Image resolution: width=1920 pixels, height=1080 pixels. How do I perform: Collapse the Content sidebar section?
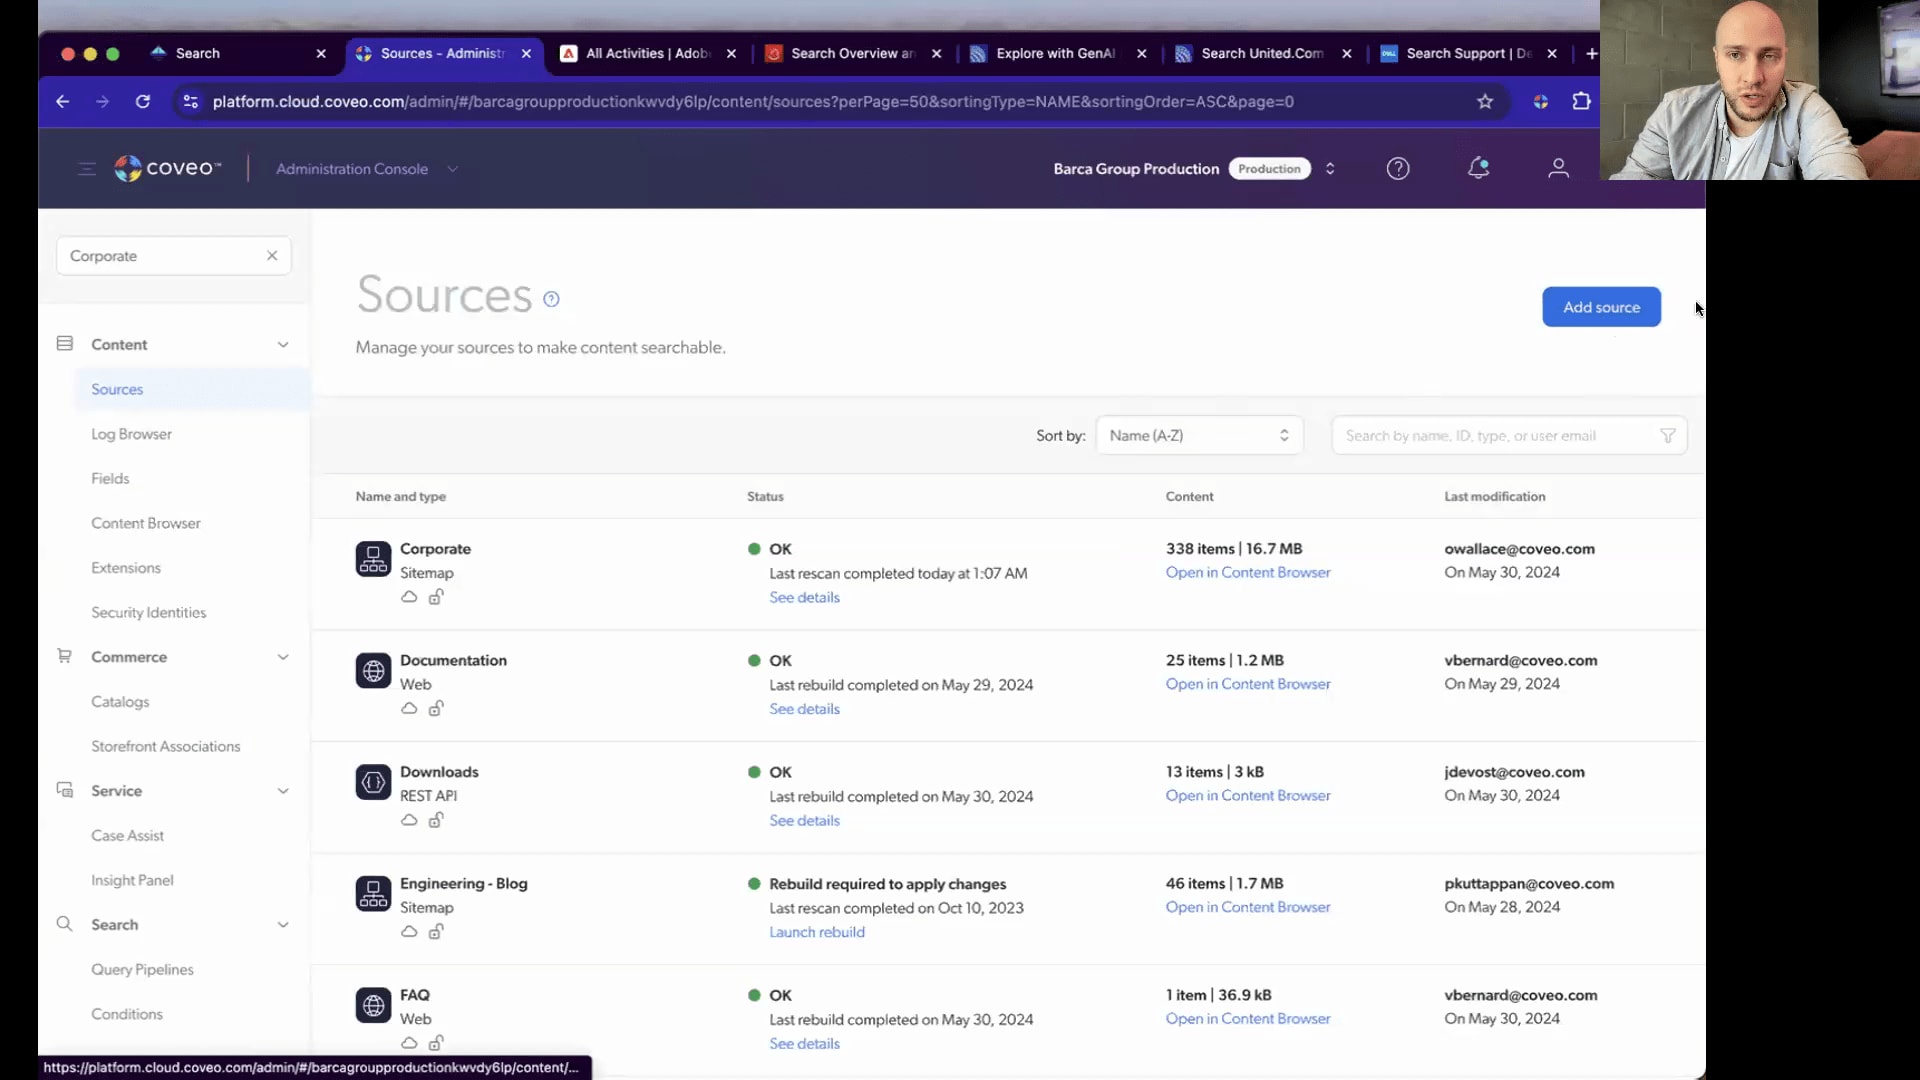pos(283,345)
